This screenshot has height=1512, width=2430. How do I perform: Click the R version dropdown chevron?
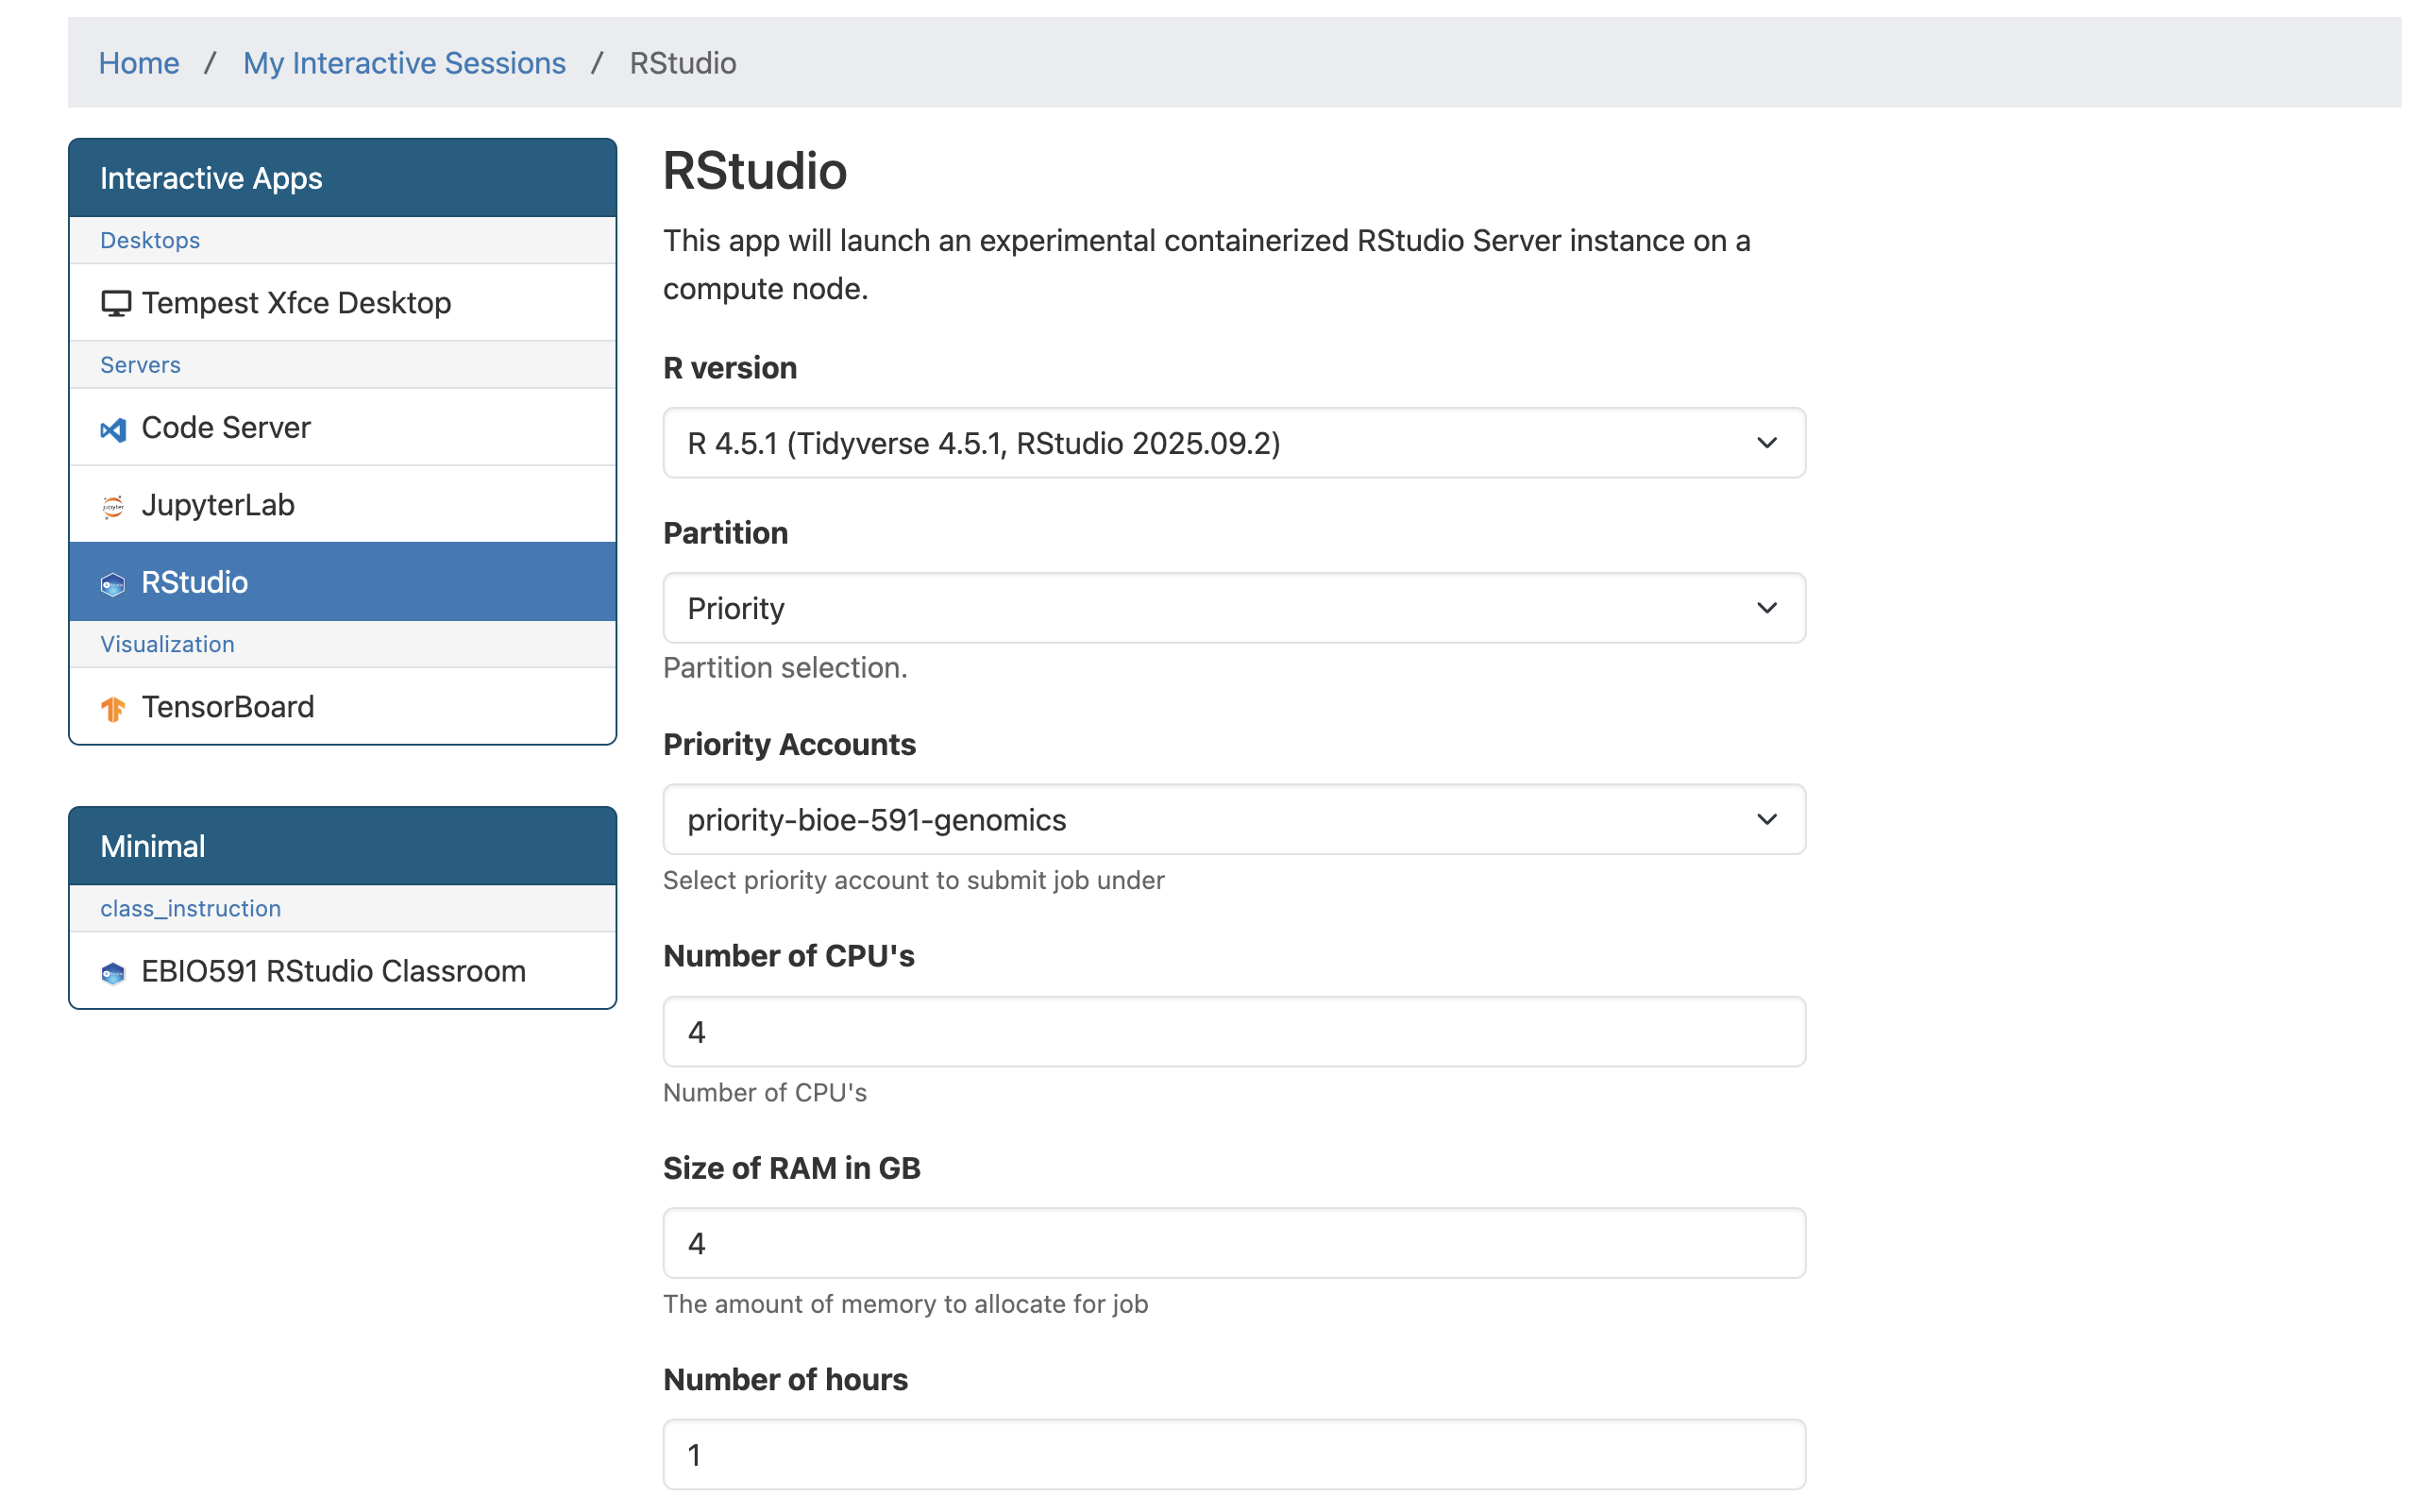pyautogui.click(x=1766, y=443)
